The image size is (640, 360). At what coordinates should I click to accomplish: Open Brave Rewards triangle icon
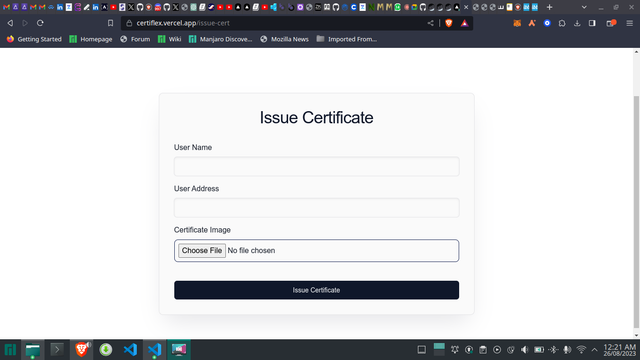tap(464, 23)
